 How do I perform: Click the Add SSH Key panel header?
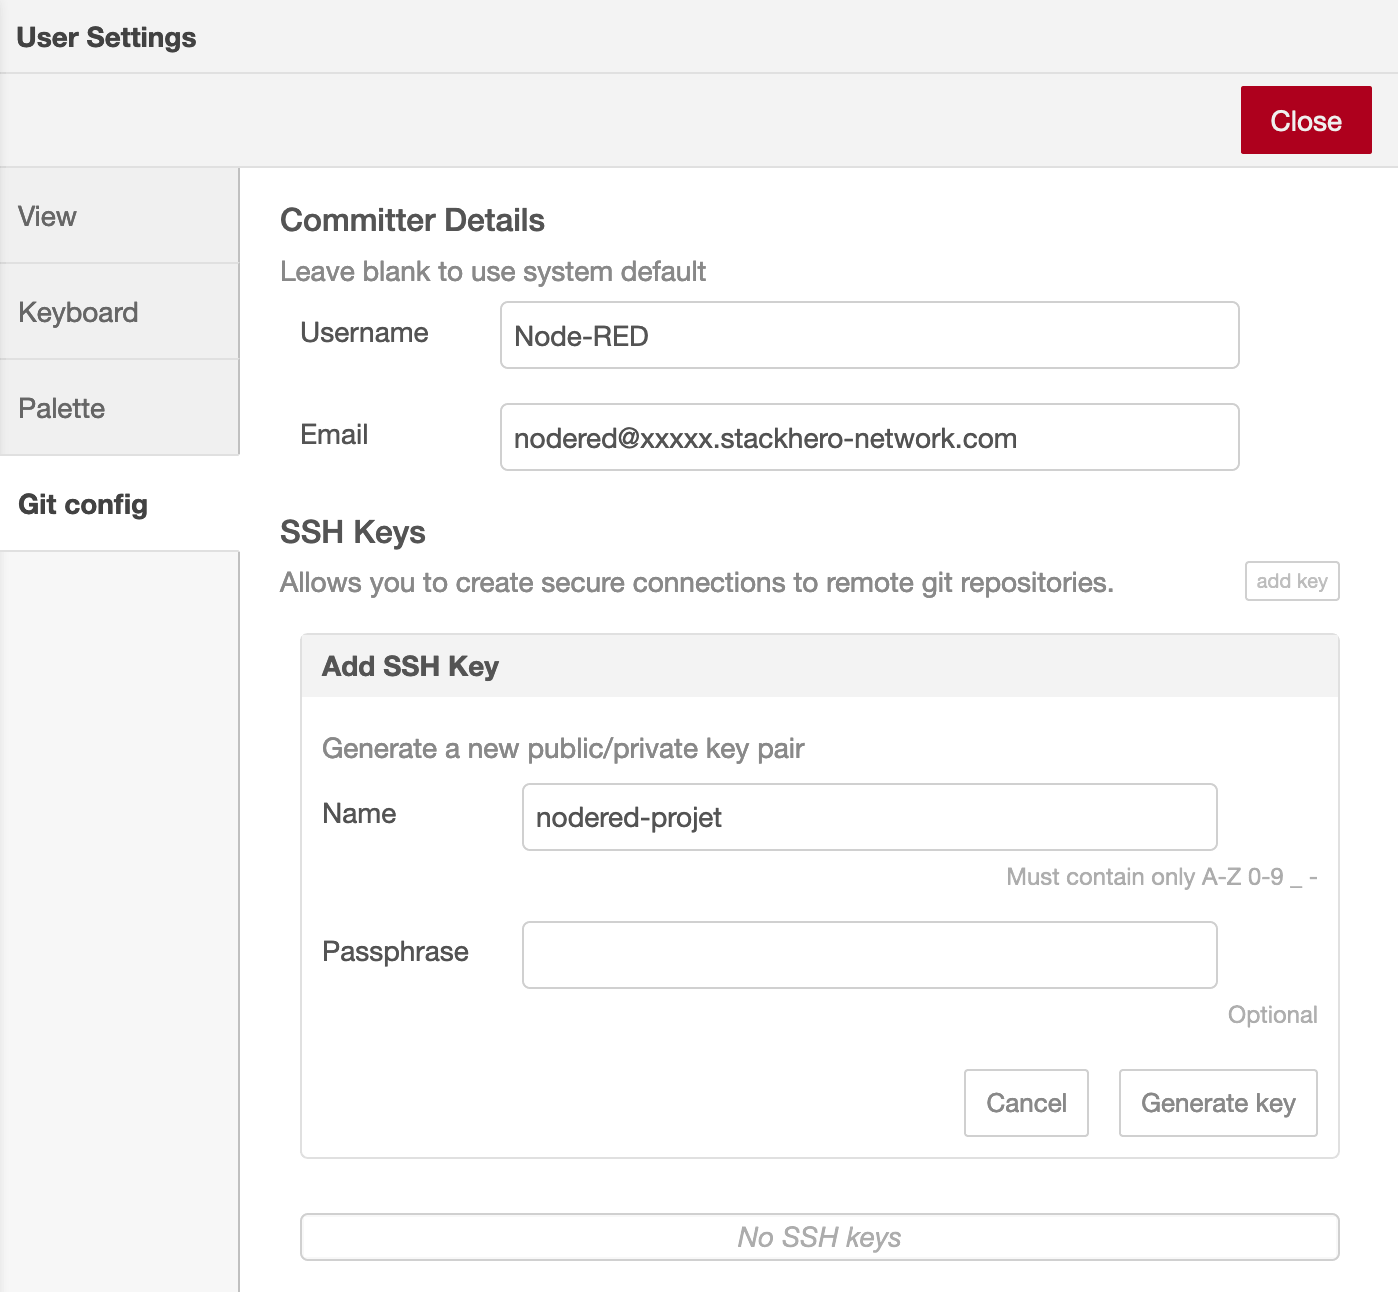pyautogui.click(x=819, y=666)
